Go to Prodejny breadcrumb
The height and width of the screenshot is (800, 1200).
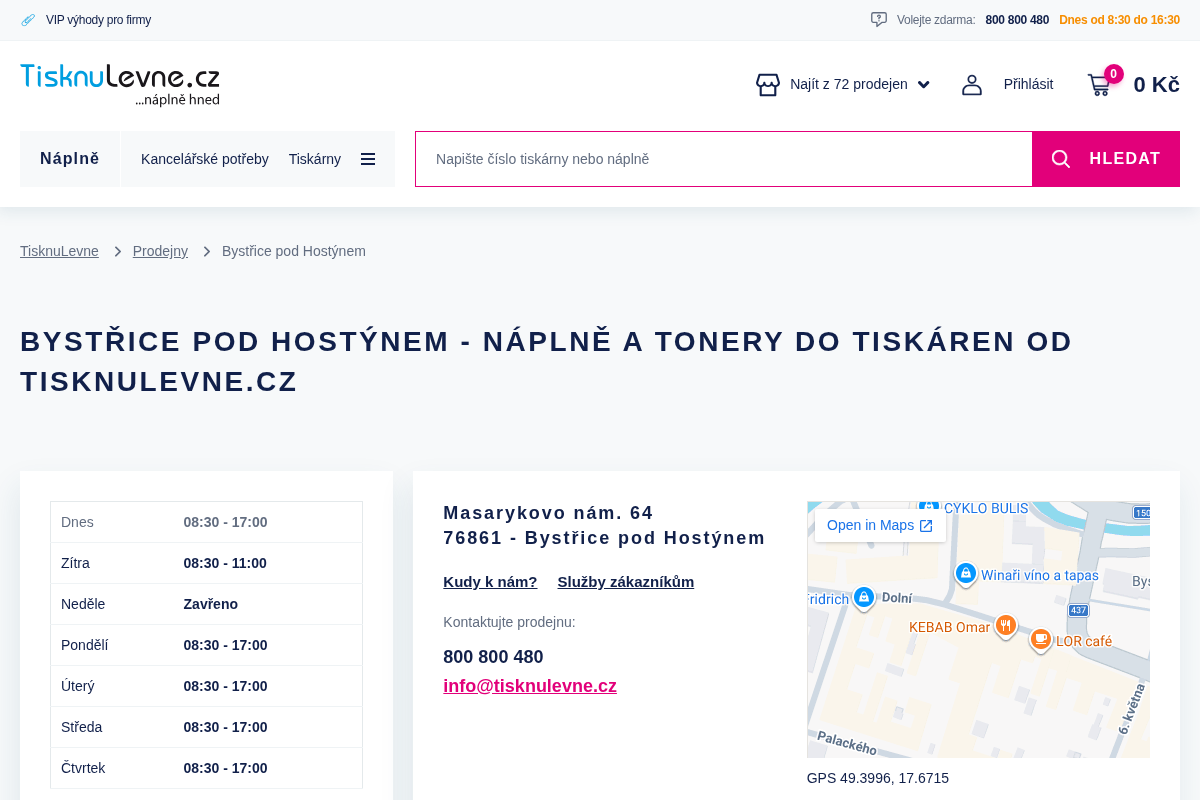160,251
